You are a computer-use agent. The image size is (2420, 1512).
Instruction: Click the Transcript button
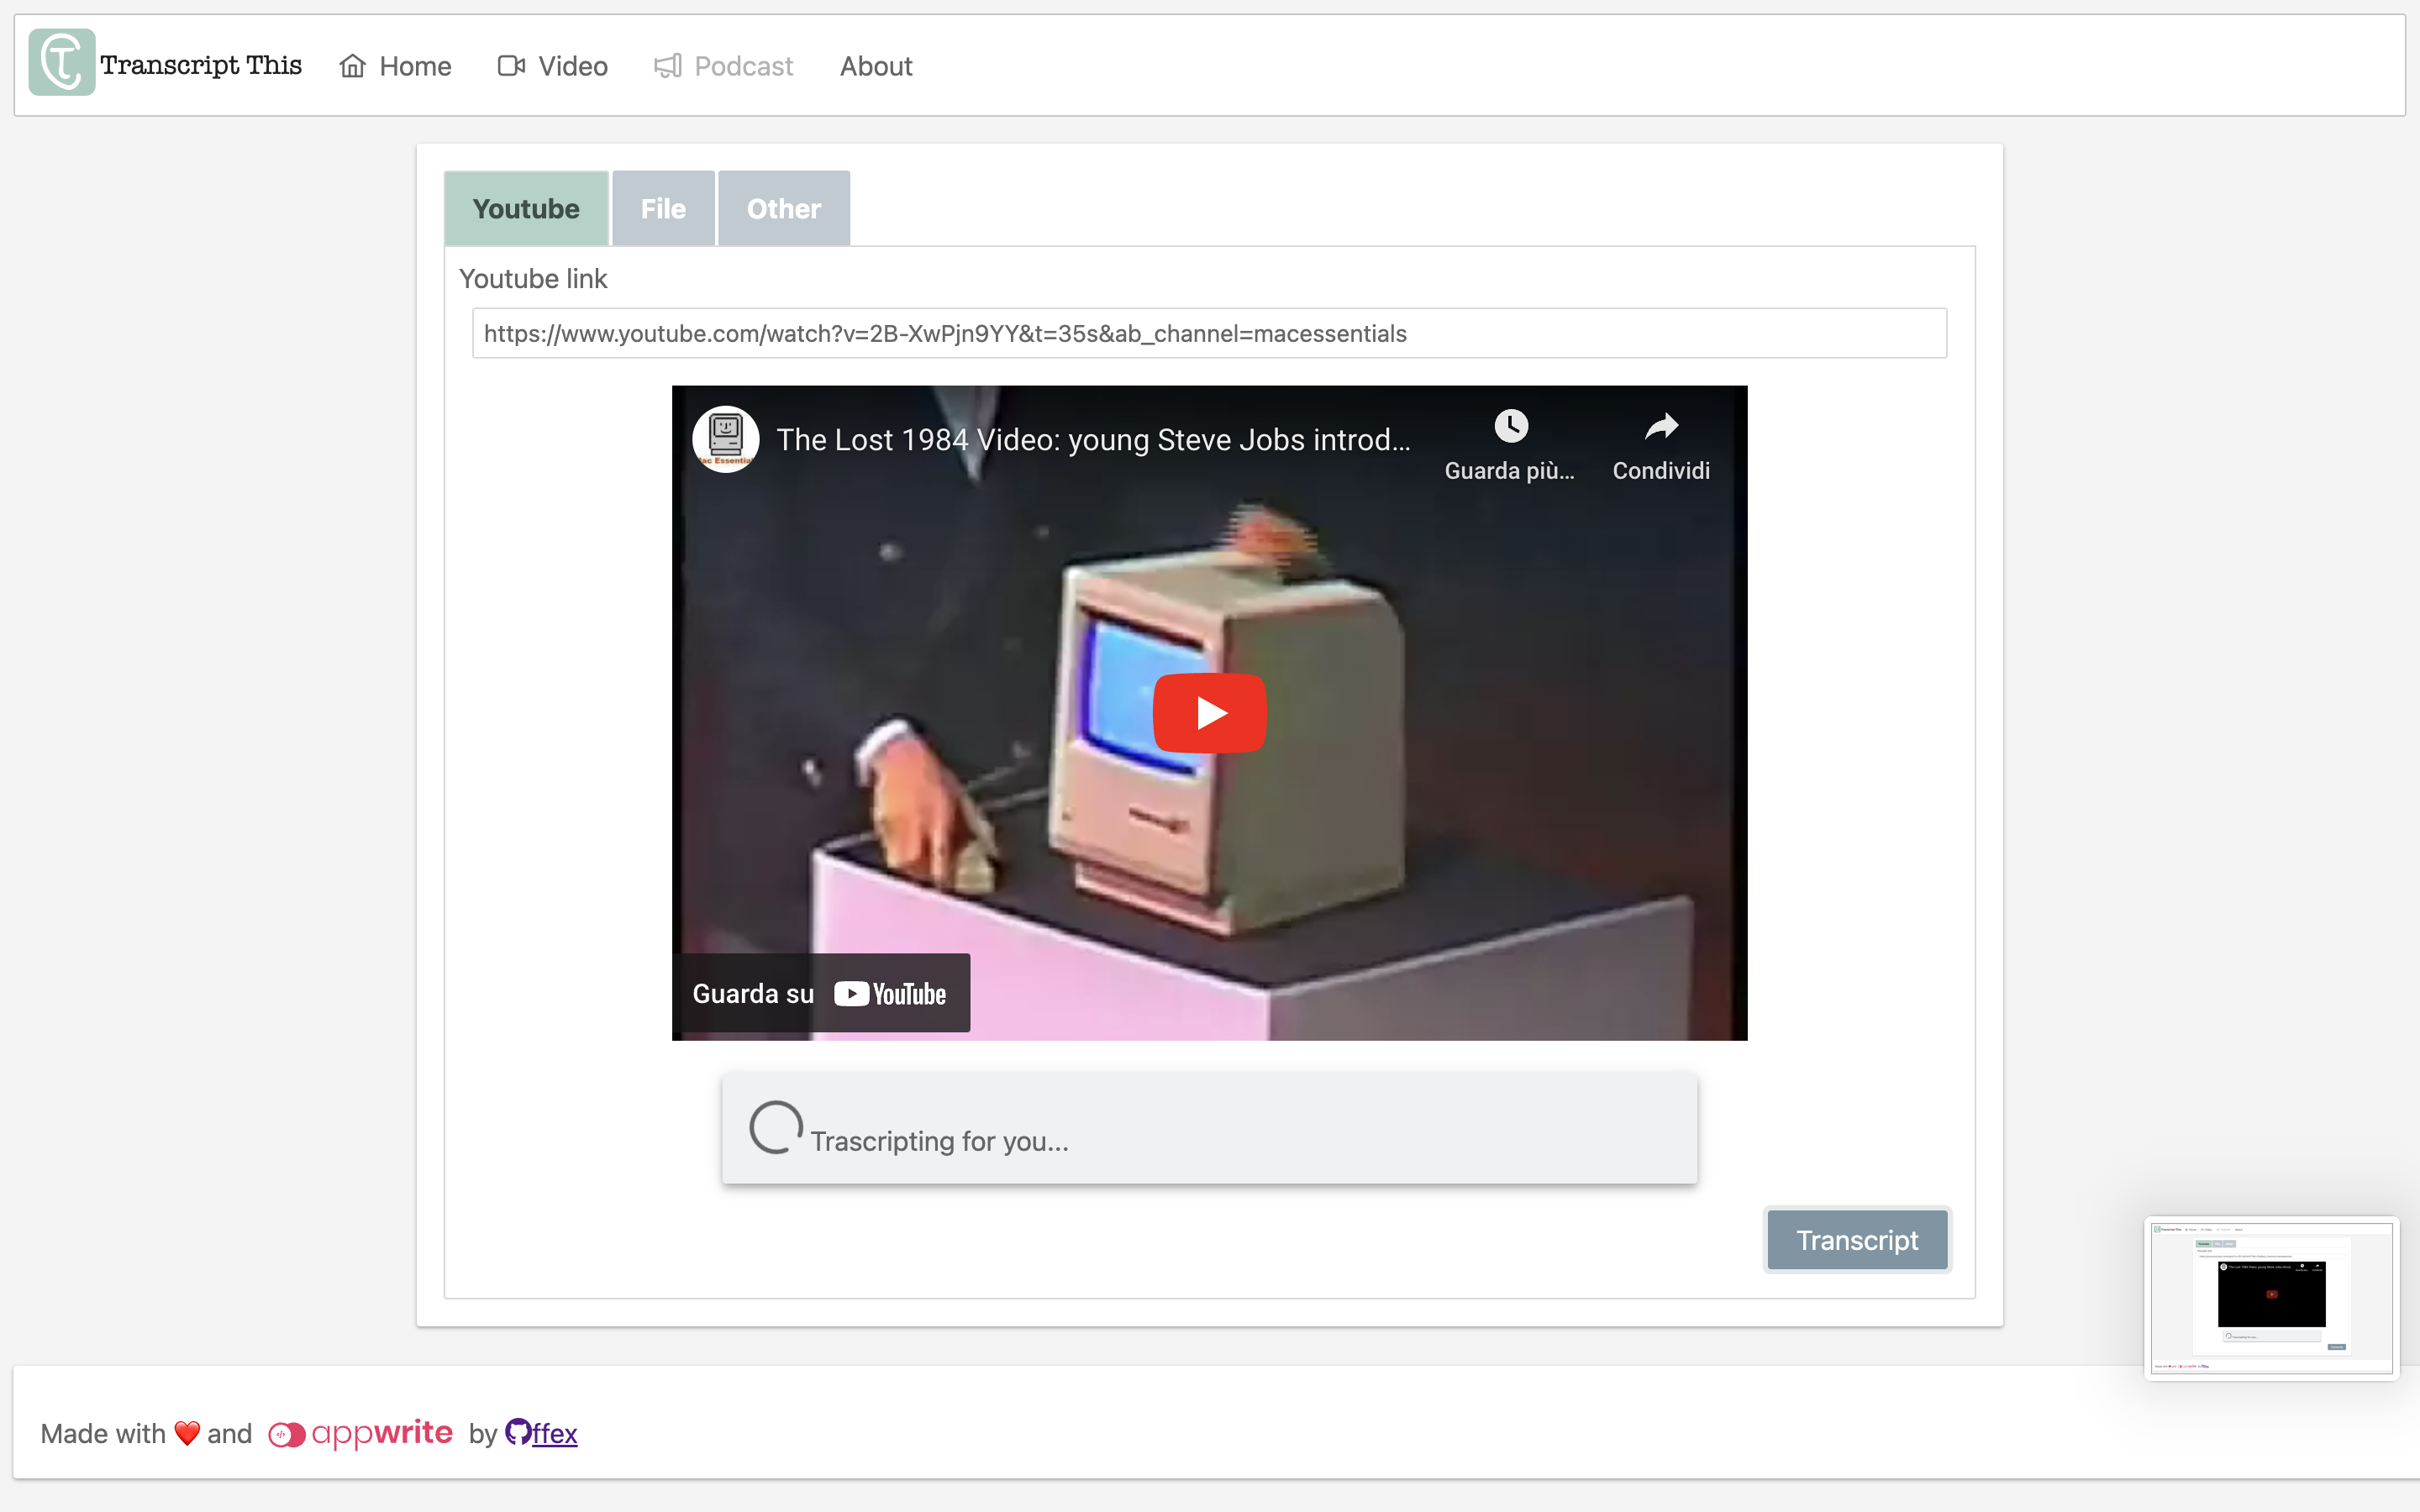pyautogui.click(x=1857, y=1240)
